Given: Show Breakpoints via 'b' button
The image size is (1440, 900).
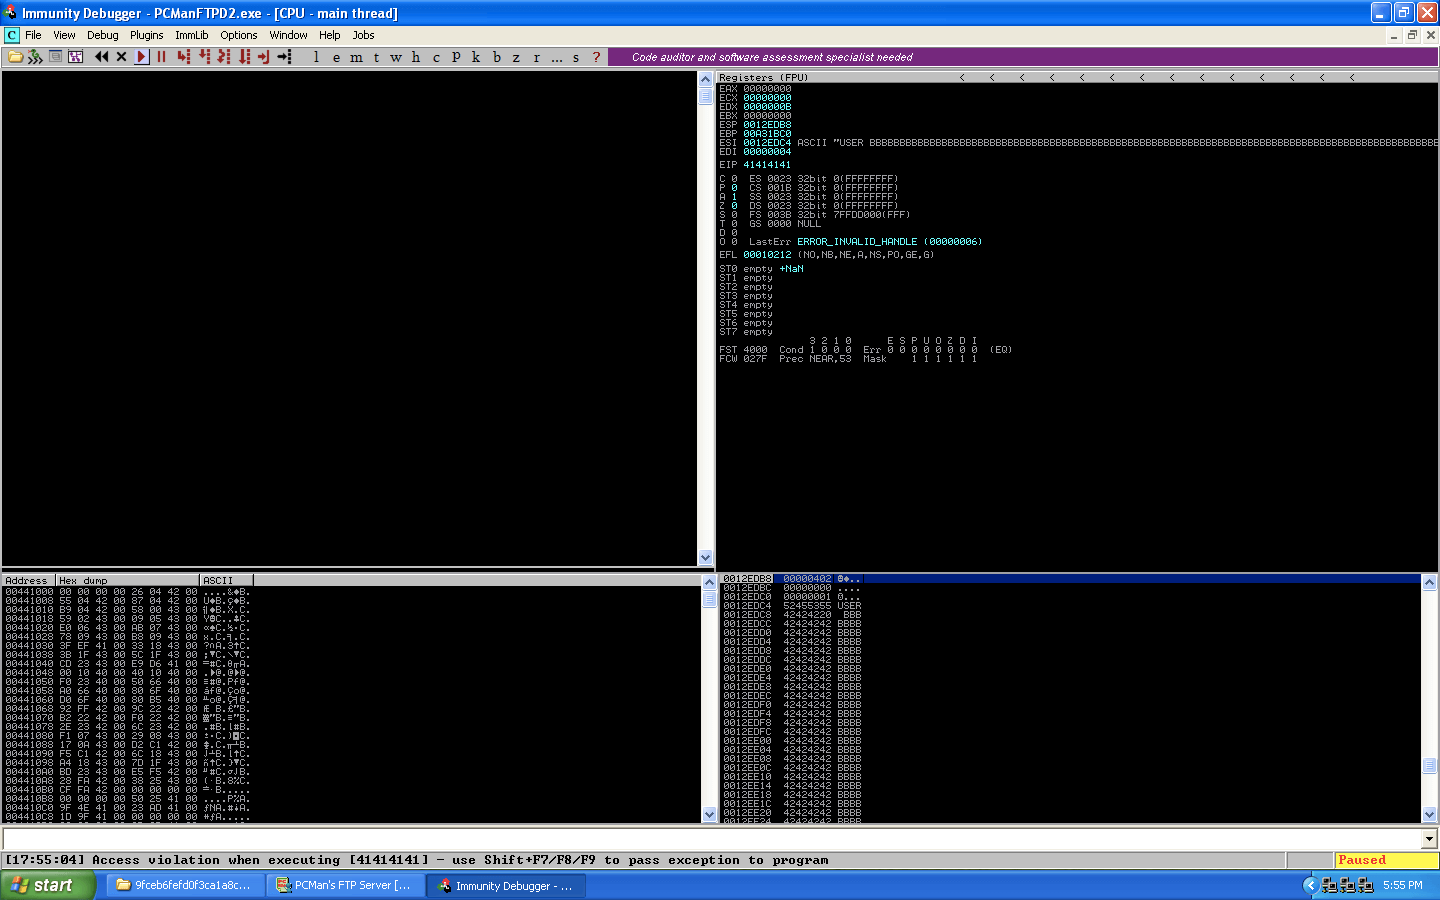Looking at the screenshot, I should pos(496,57).
